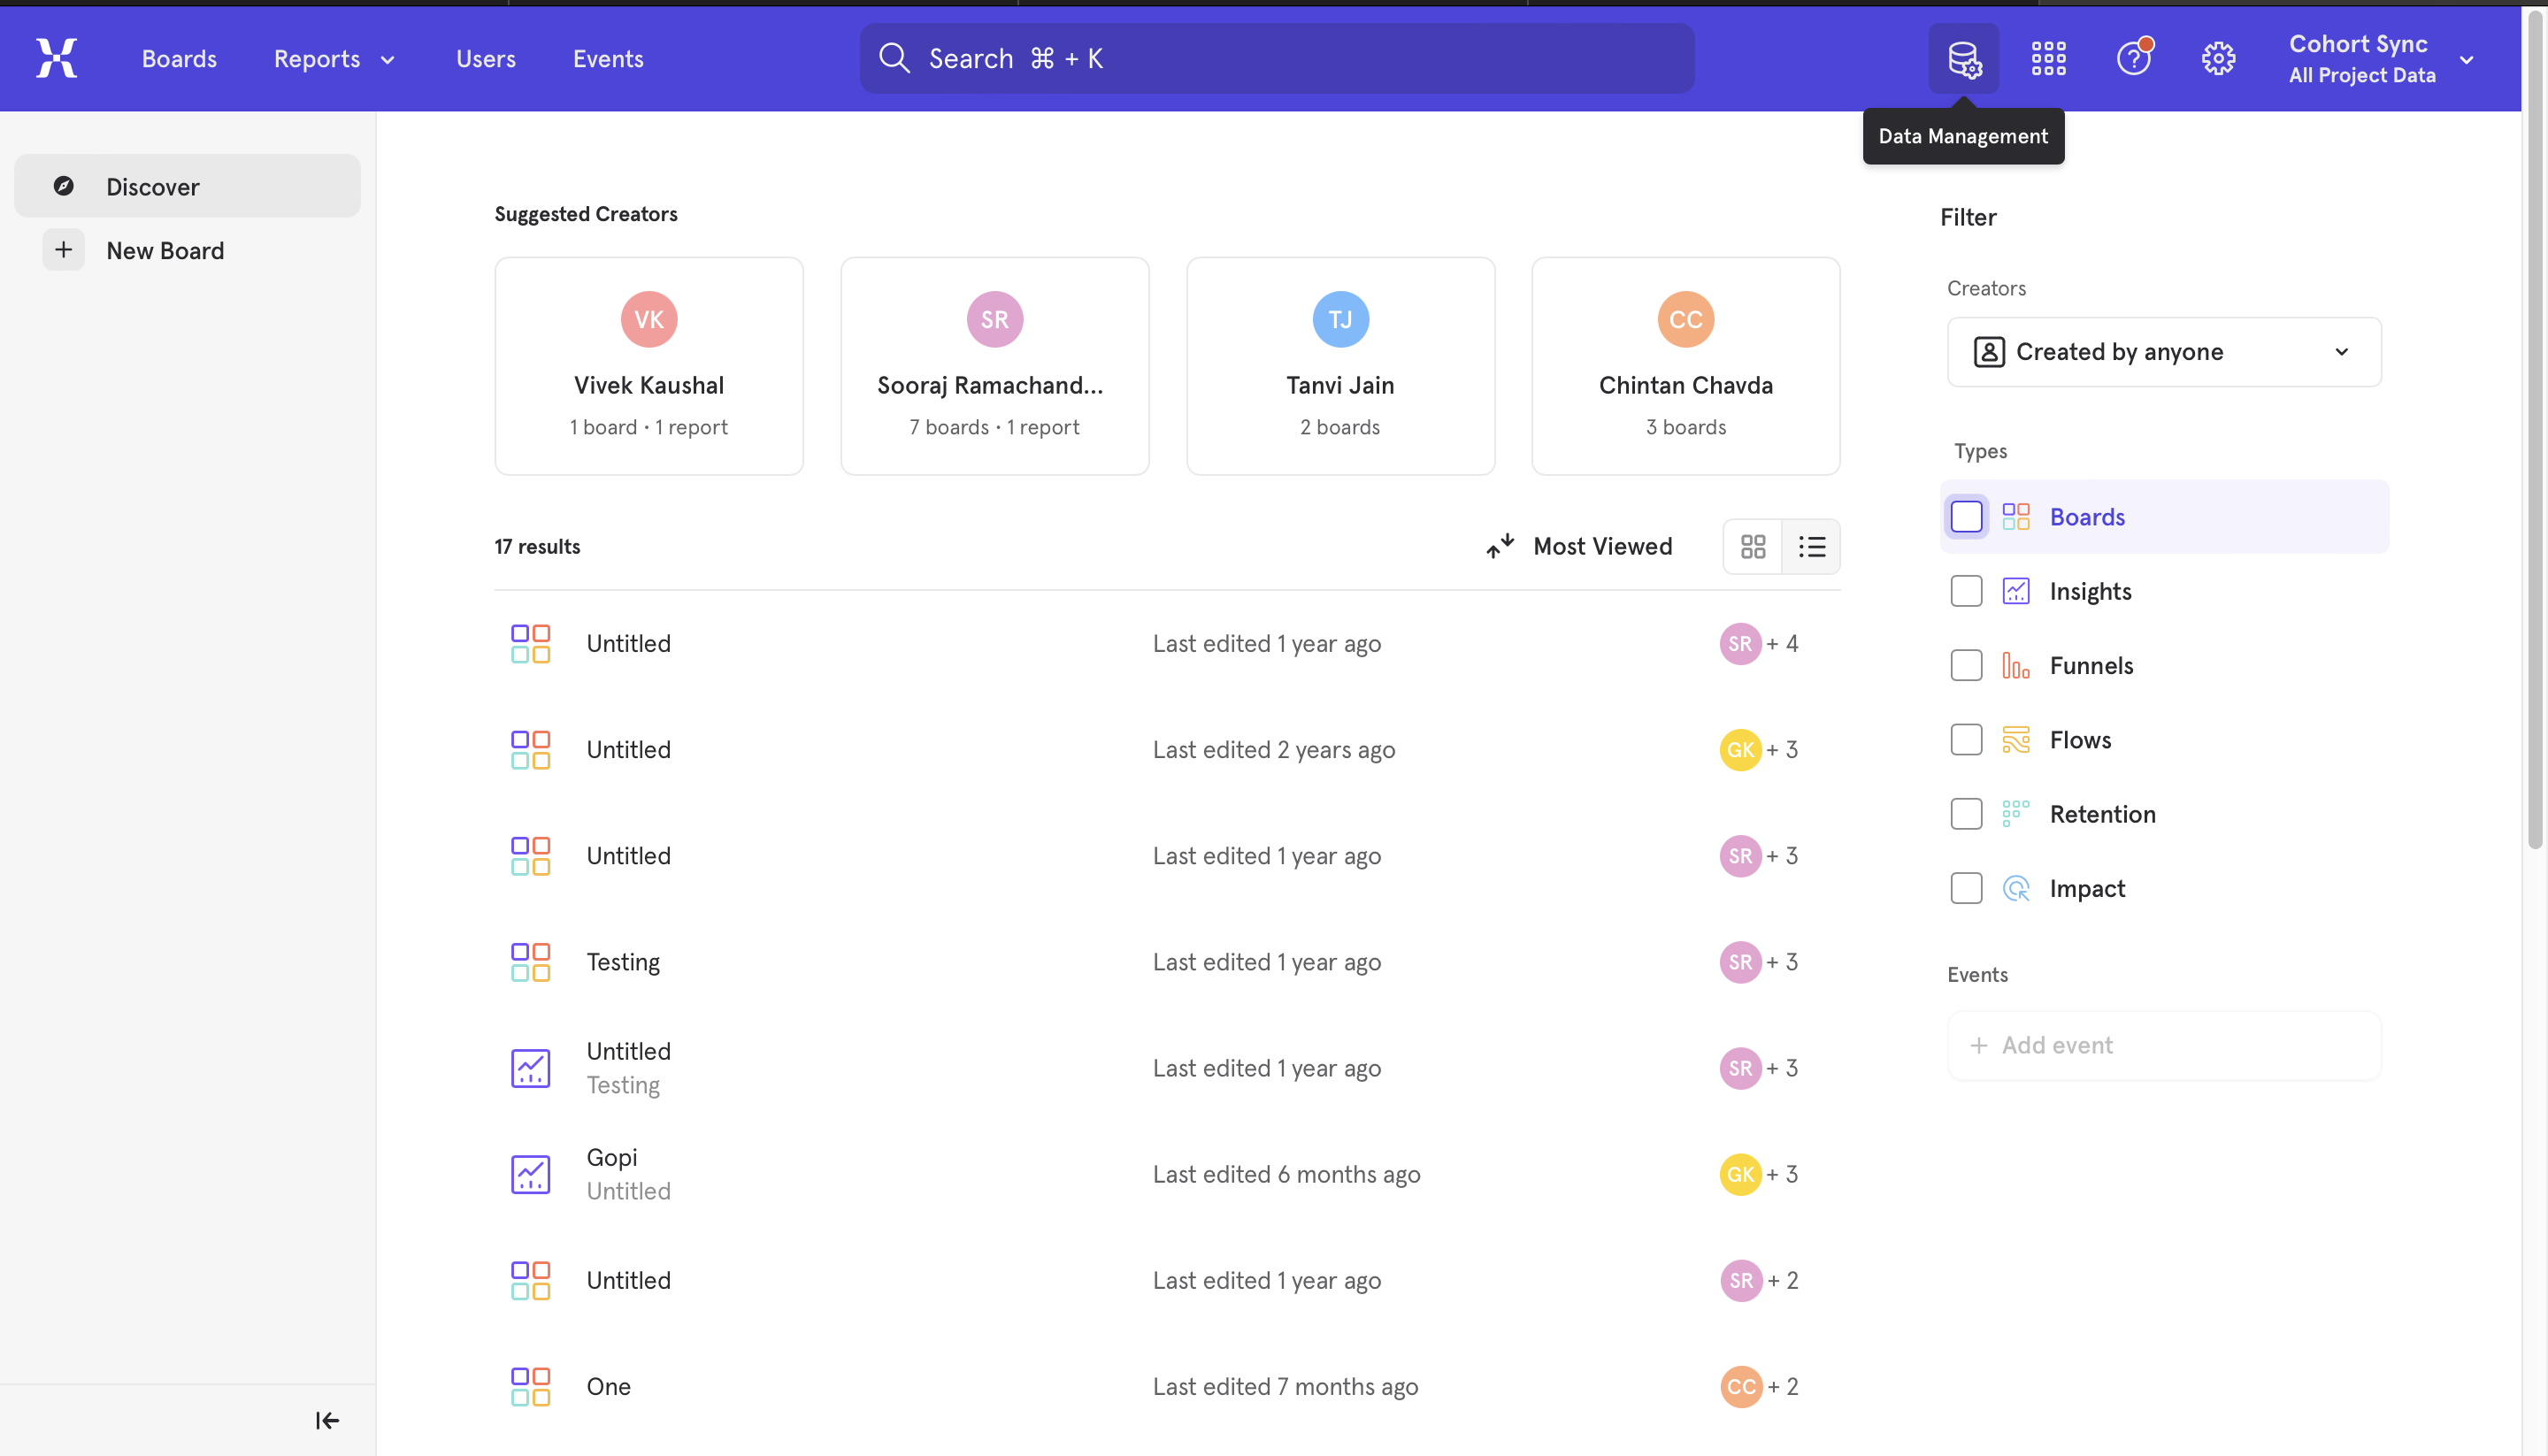Click New Board in sidebar
2548x1456 pixels.
point(165,250)
